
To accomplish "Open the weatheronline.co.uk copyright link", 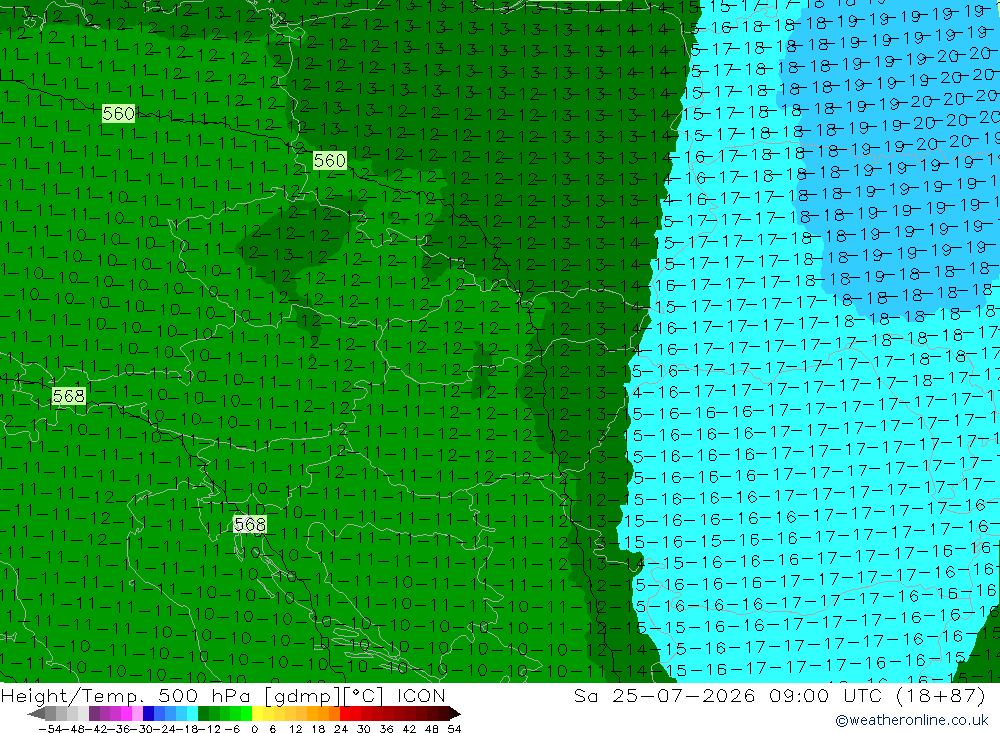I will 911,720.
